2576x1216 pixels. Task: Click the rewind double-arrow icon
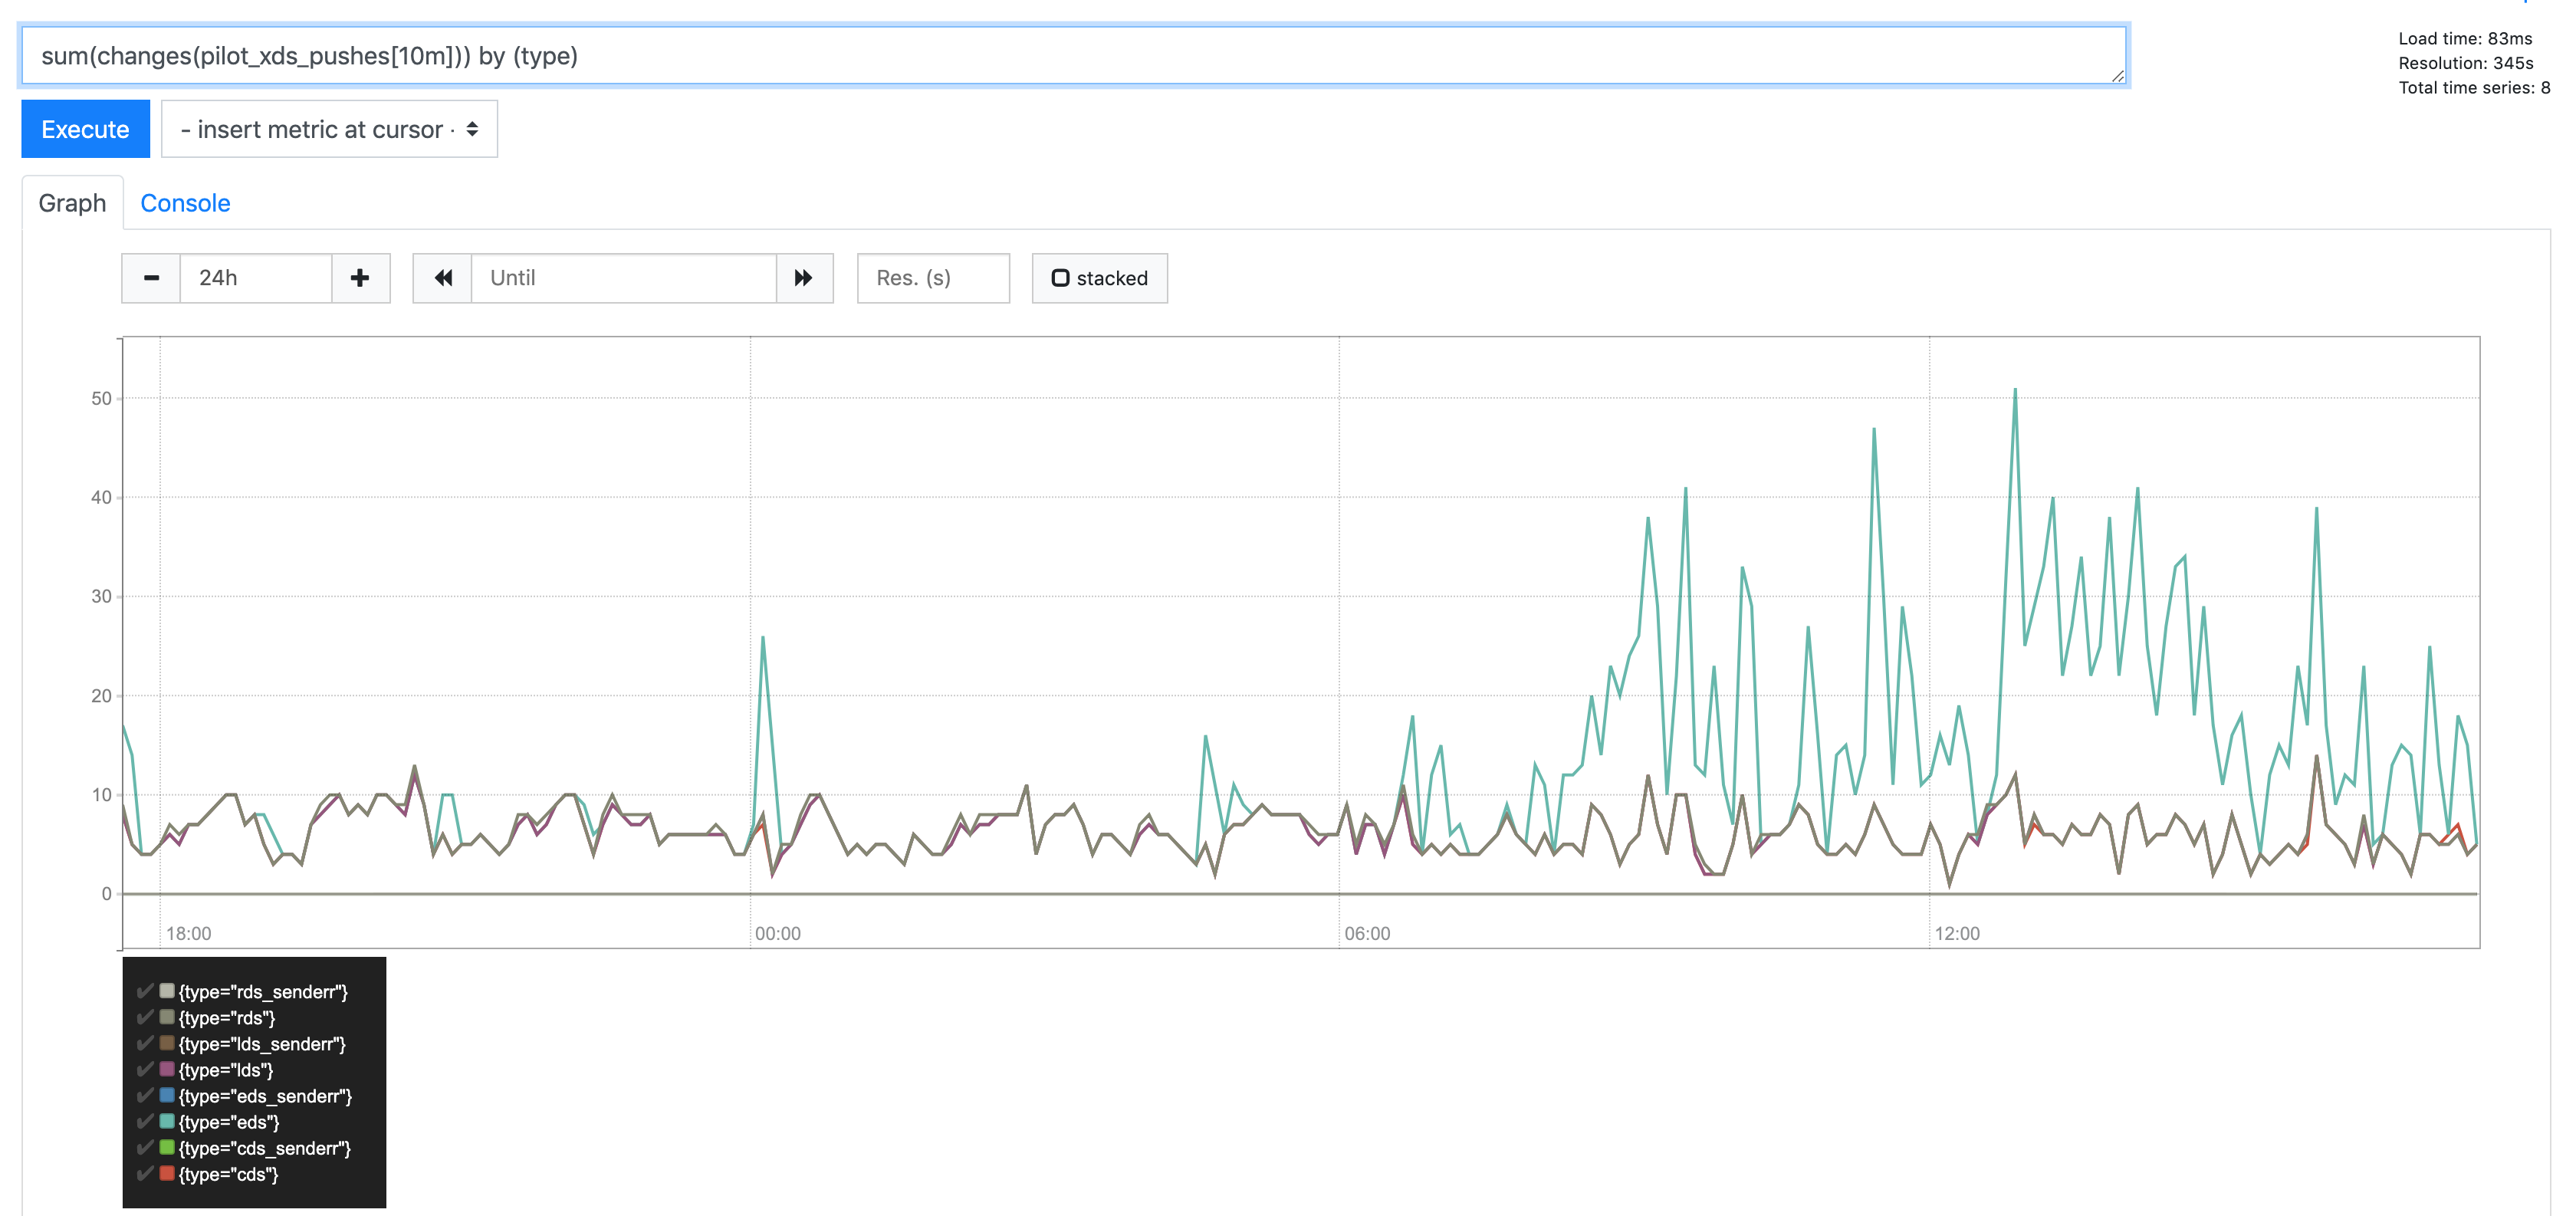pyautogui.click(x=443, y=278)
